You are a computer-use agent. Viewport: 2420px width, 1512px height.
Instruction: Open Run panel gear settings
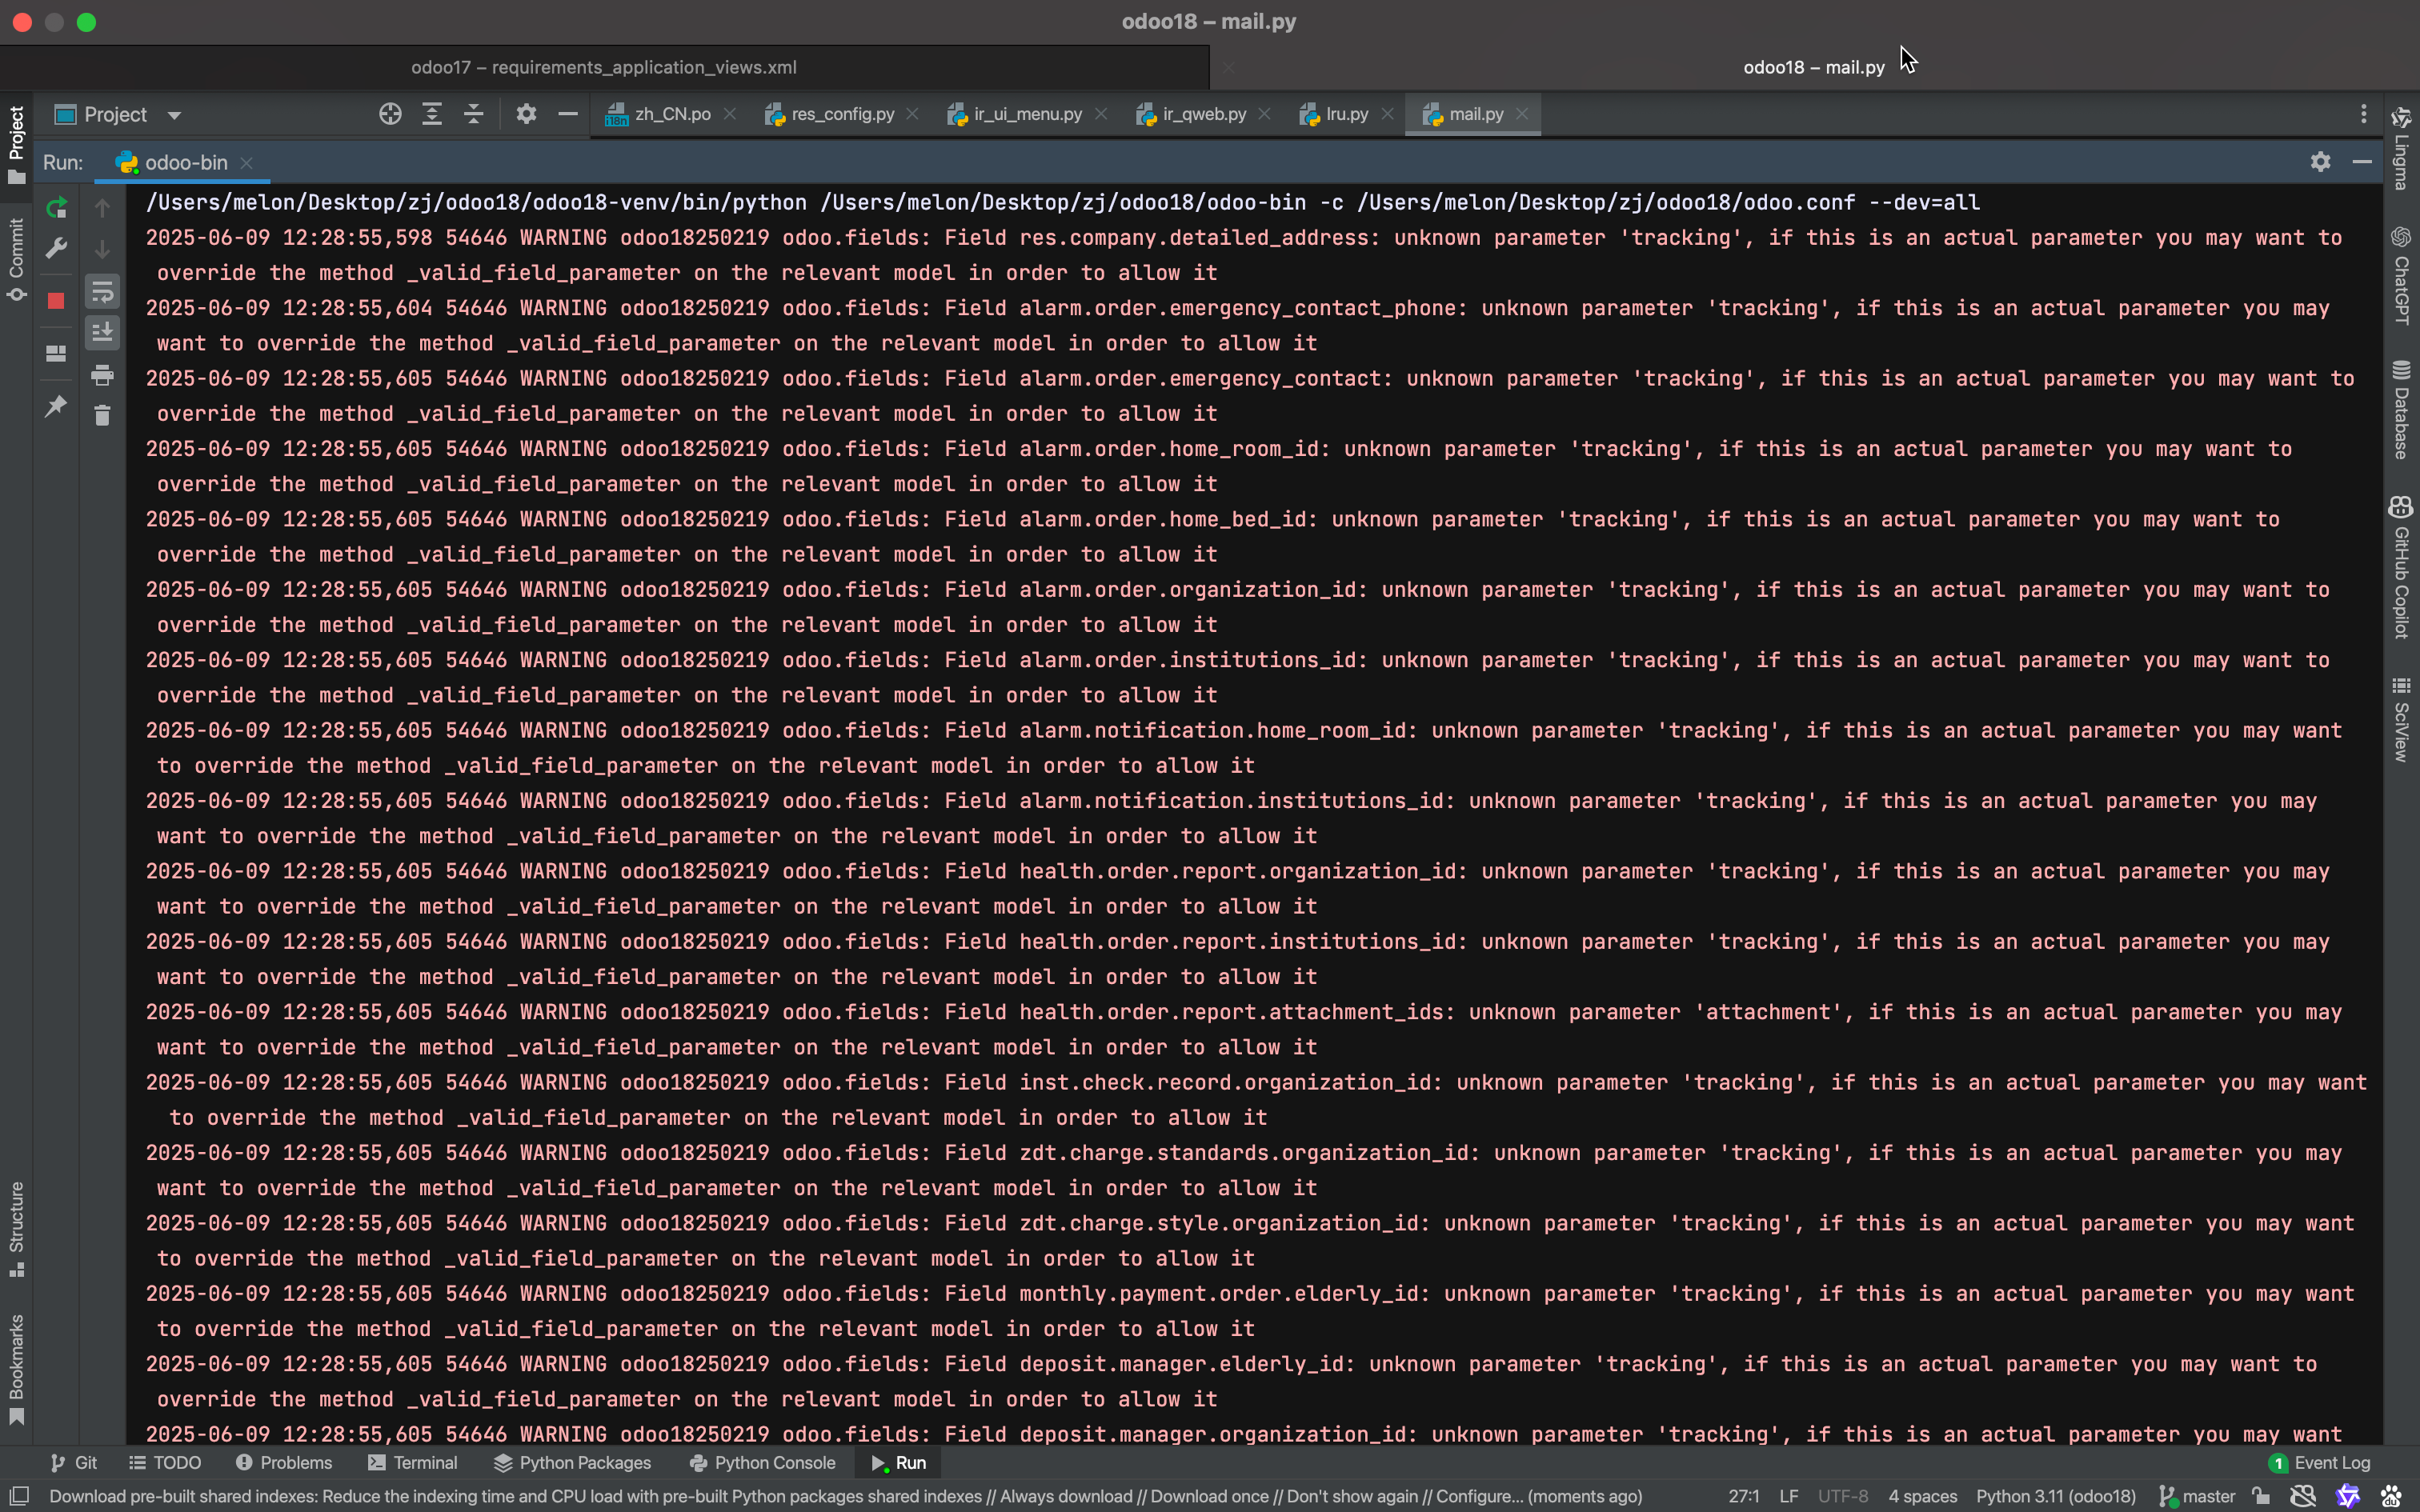[x=2320, y=162]
